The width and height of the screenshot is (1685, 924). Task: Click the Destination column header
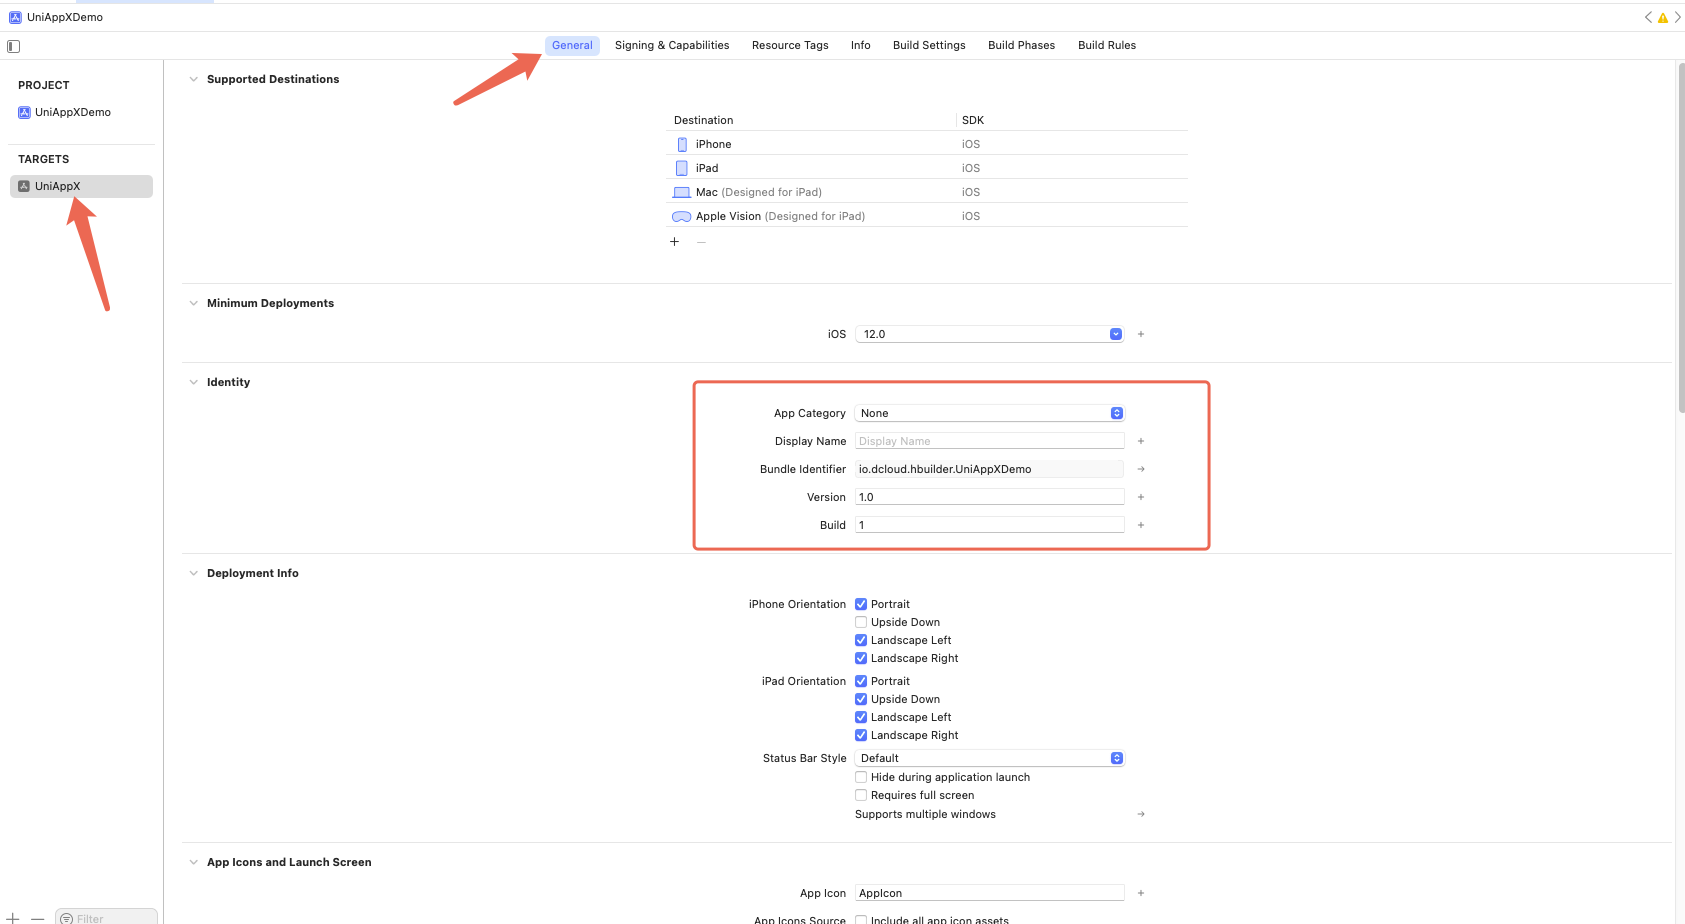point(704,120)
